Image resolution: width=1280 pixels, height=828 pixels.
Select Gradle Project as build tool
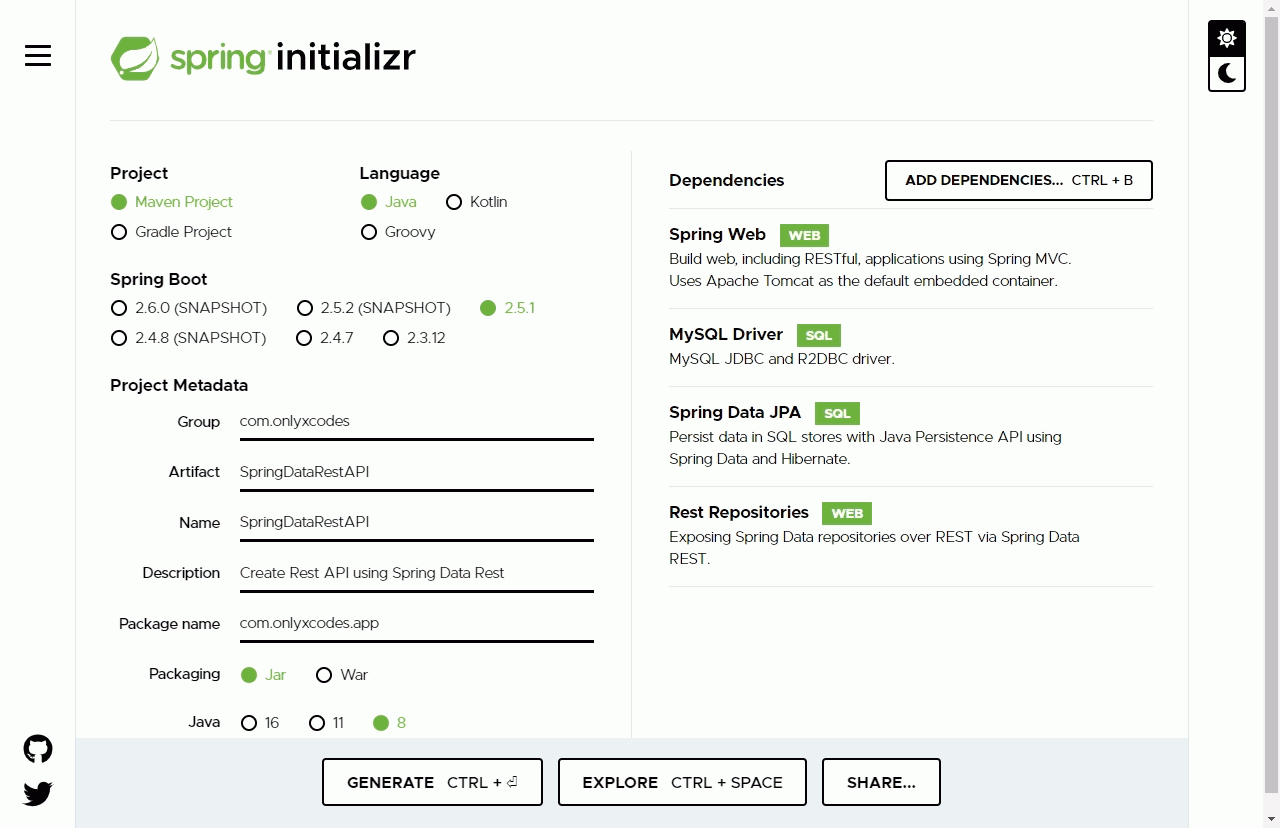coord(118,232)
